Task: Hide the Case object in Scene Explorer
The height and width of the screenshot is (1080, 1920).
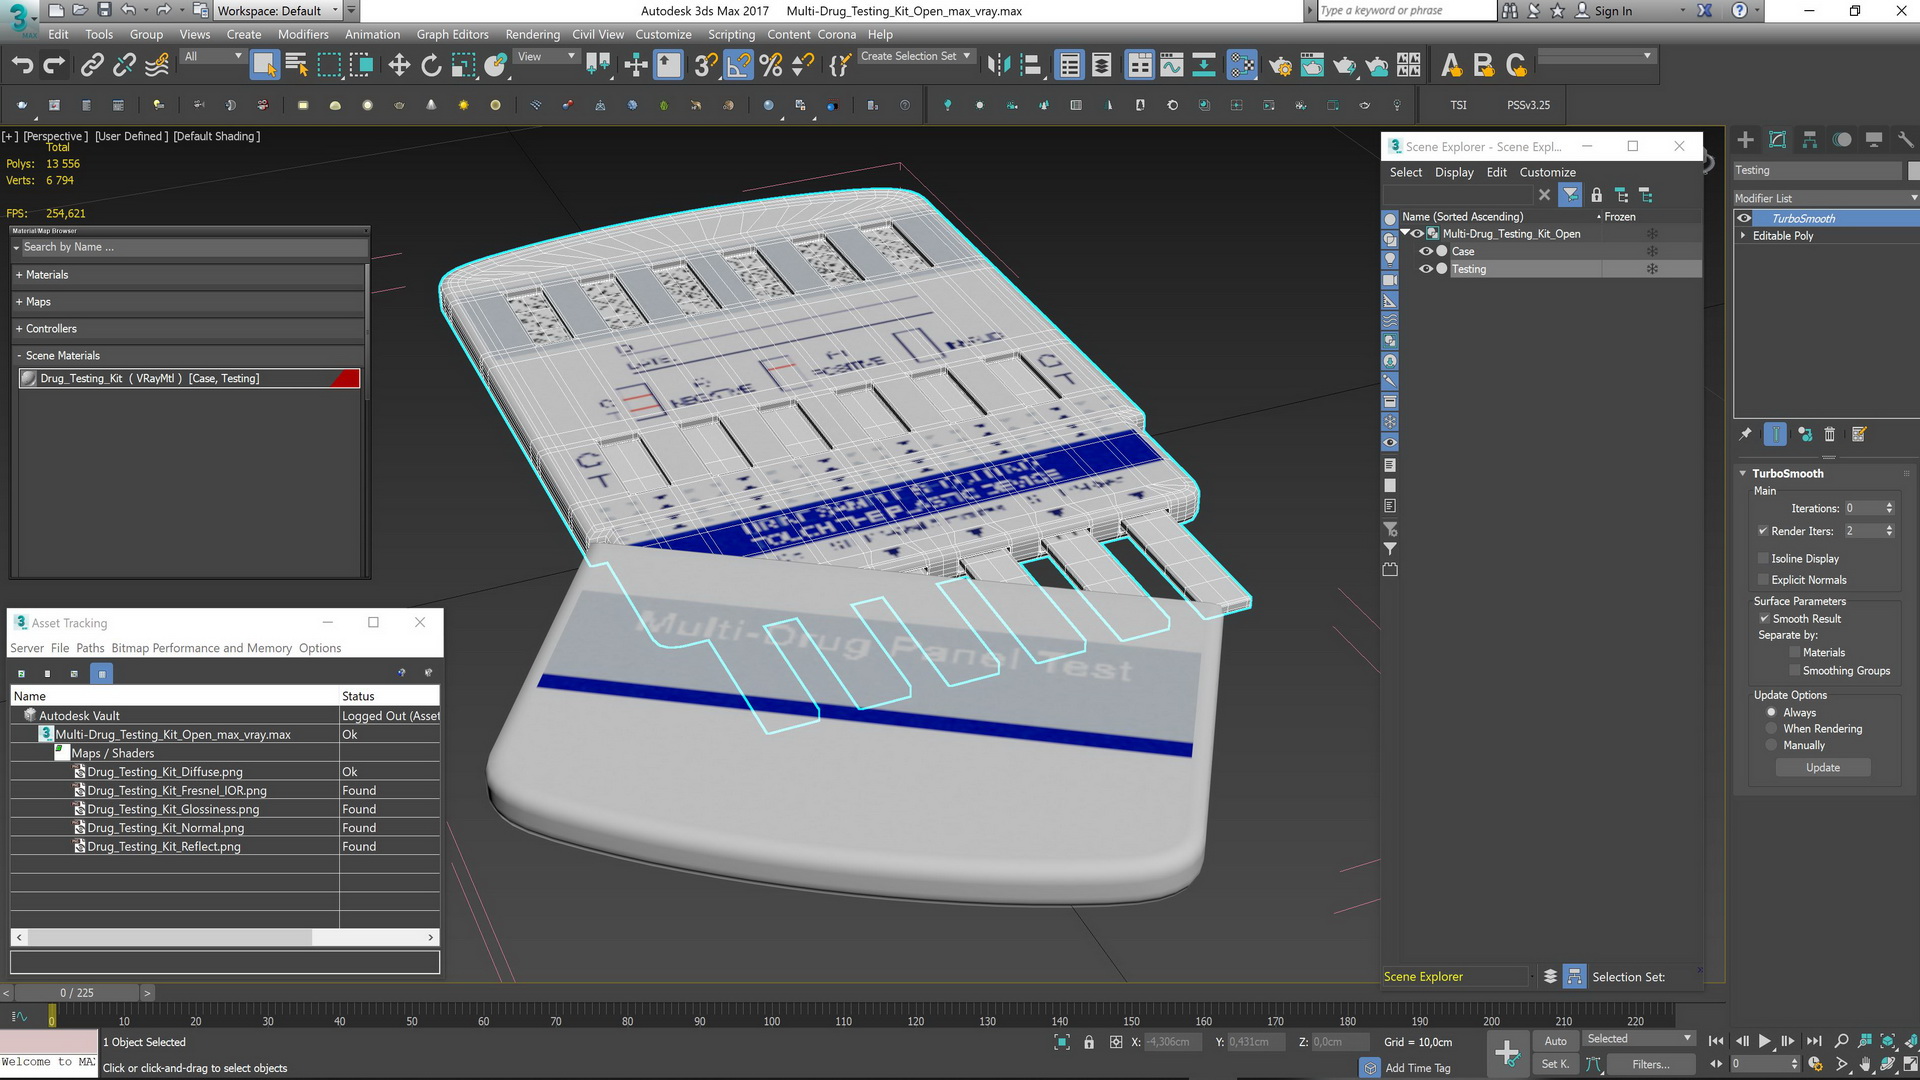Action: [x=1426, y=251]
